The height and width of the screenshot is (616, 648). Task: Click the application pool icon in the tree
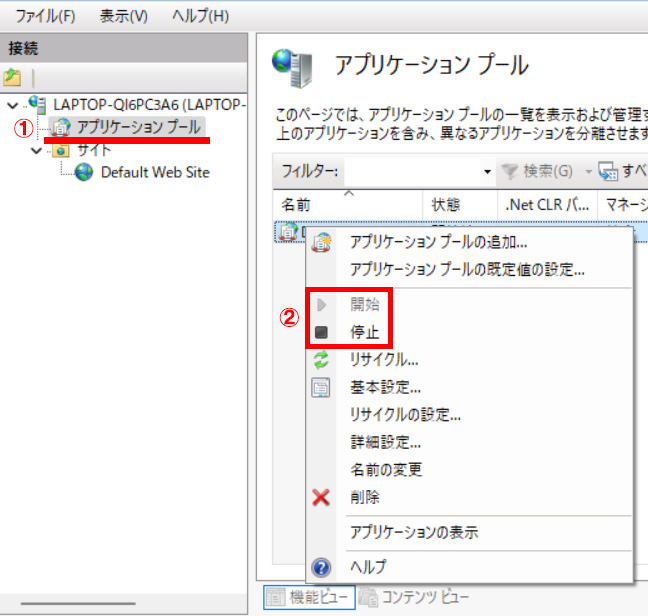[x=62, y=127]
